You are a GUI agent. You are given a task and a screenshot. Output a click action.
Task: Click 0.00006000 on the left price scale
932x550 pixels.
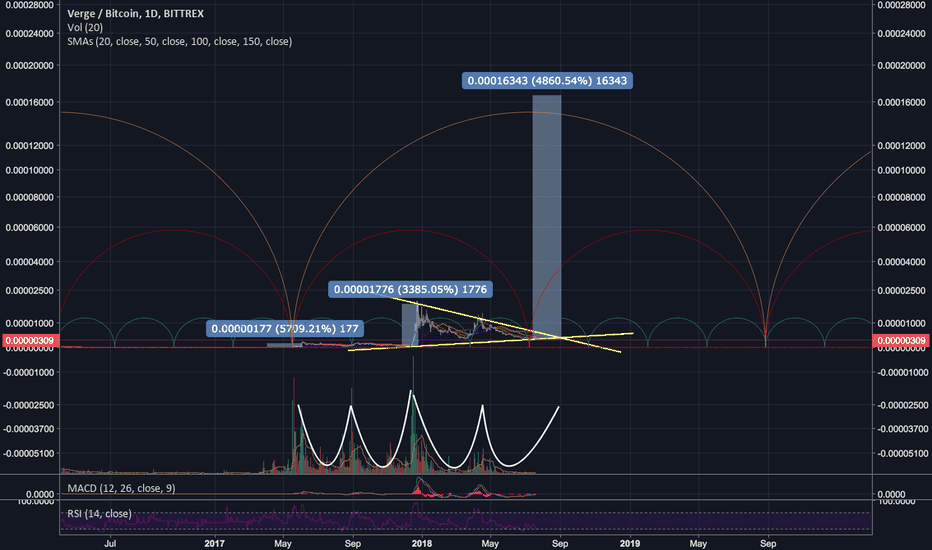tap(30, 228)
